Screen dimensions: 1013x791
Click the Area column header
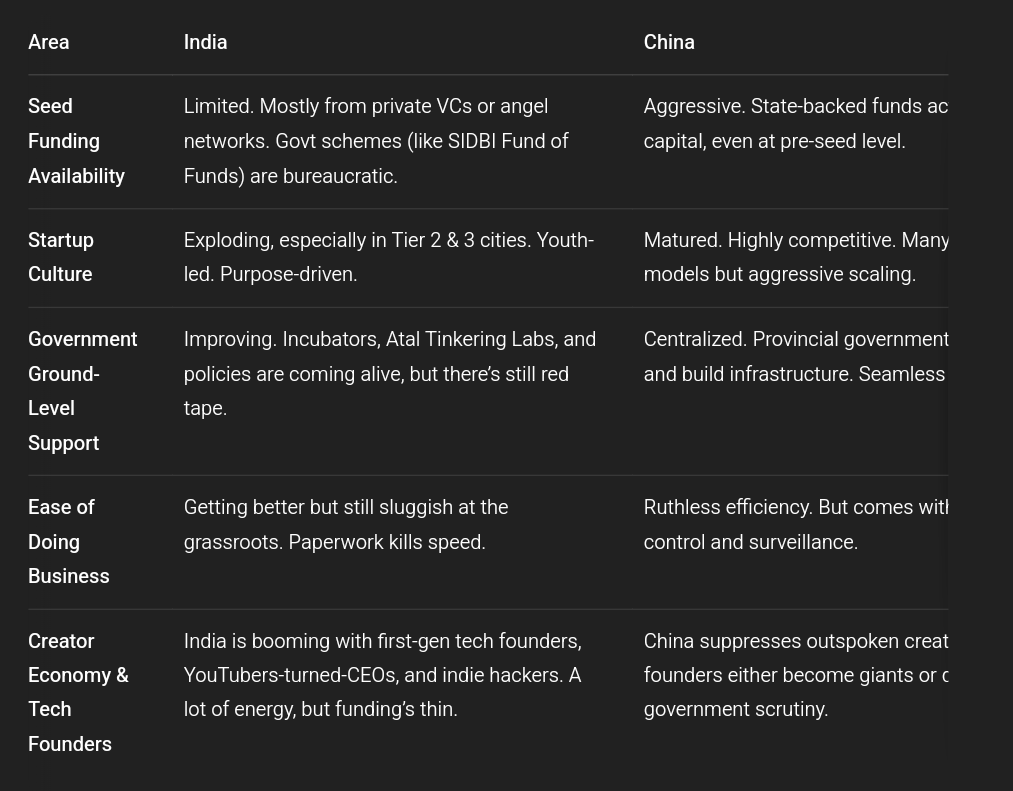click(48, 42)
